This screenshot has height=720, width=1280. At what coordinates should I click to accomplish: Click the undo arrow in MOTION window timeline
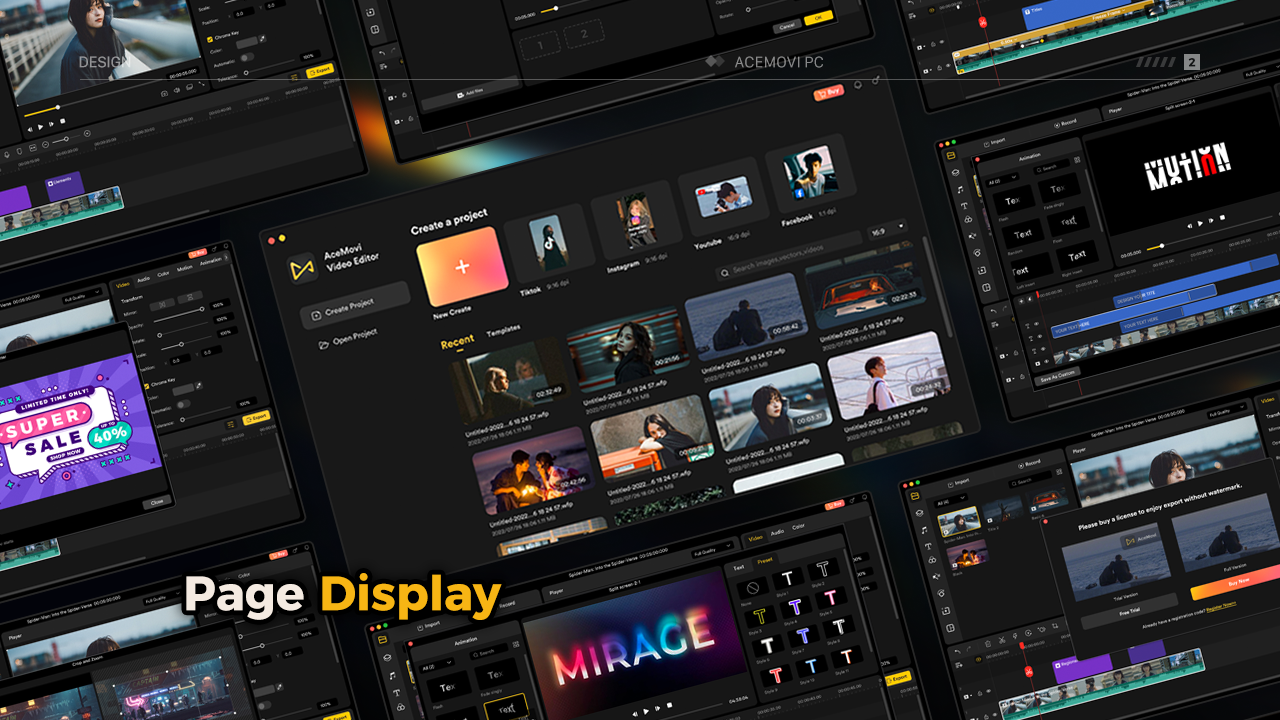993,311
